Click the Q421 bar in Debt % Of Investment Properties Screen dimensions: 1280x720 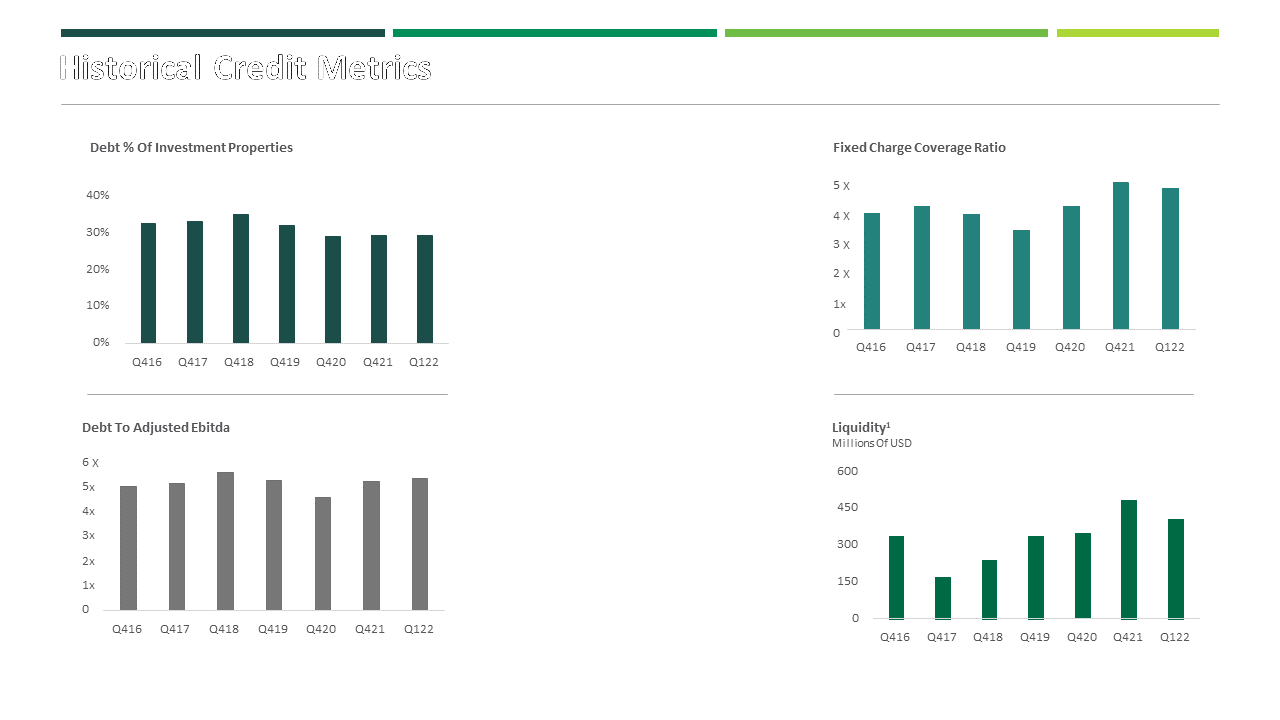click(x=379, y=289)
